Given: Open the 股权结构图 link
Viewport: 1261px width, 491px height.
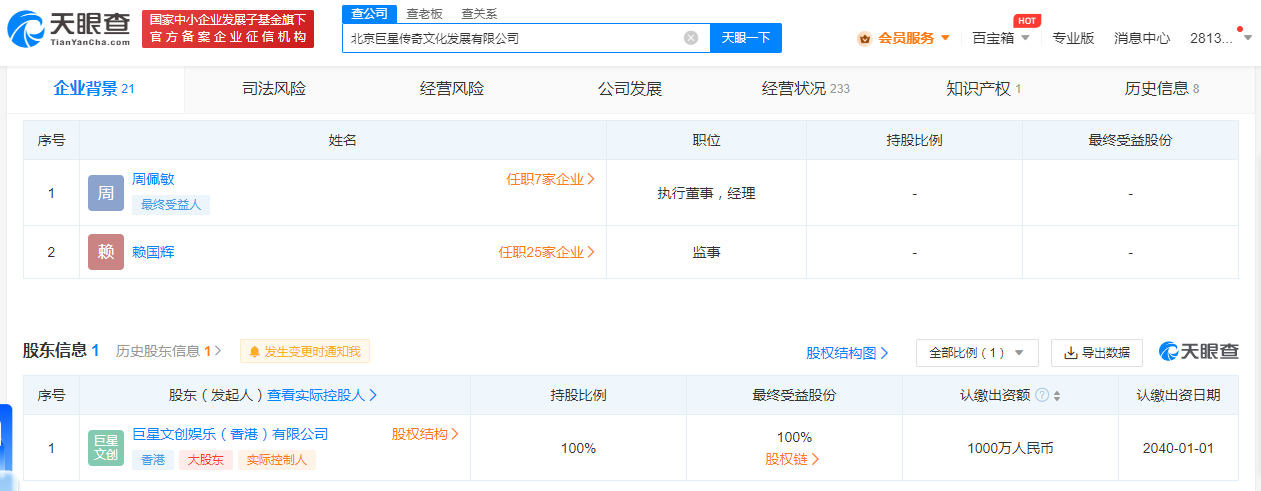Looking at the screenshot, I should 847,353.
